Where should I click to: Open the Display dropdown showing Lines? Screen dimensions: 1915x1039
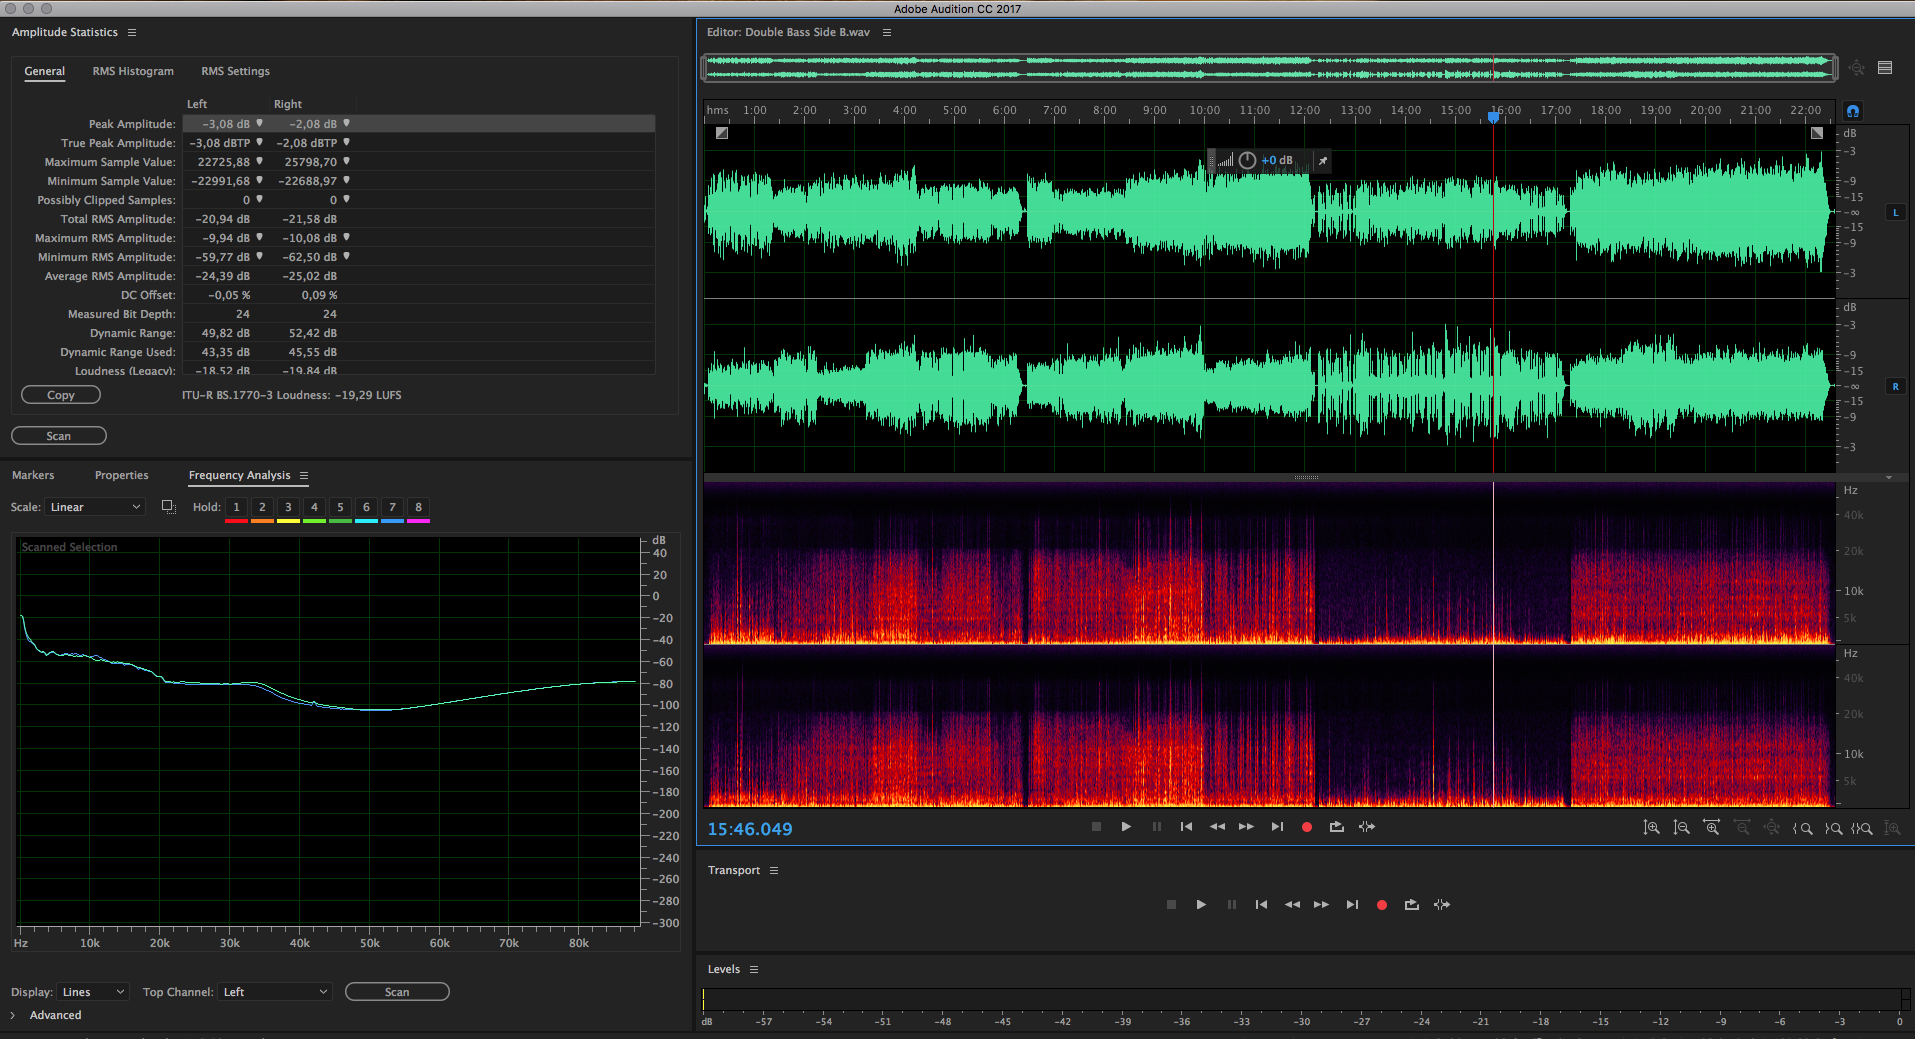(93, 992)
